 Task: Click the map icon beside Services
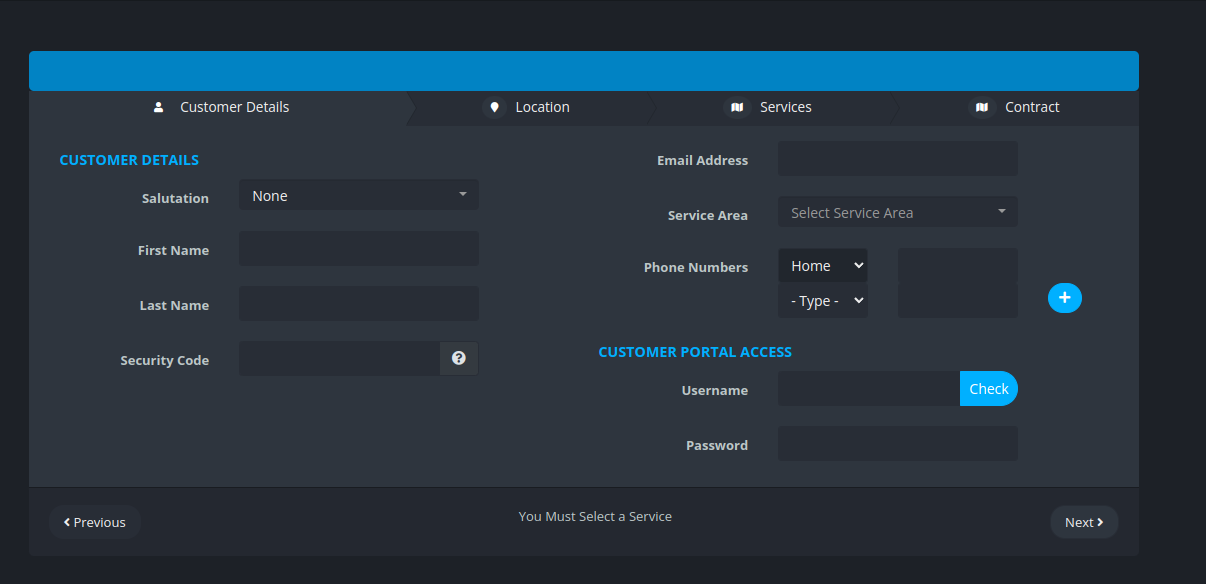pyautogui.click(x=737, y=107)
